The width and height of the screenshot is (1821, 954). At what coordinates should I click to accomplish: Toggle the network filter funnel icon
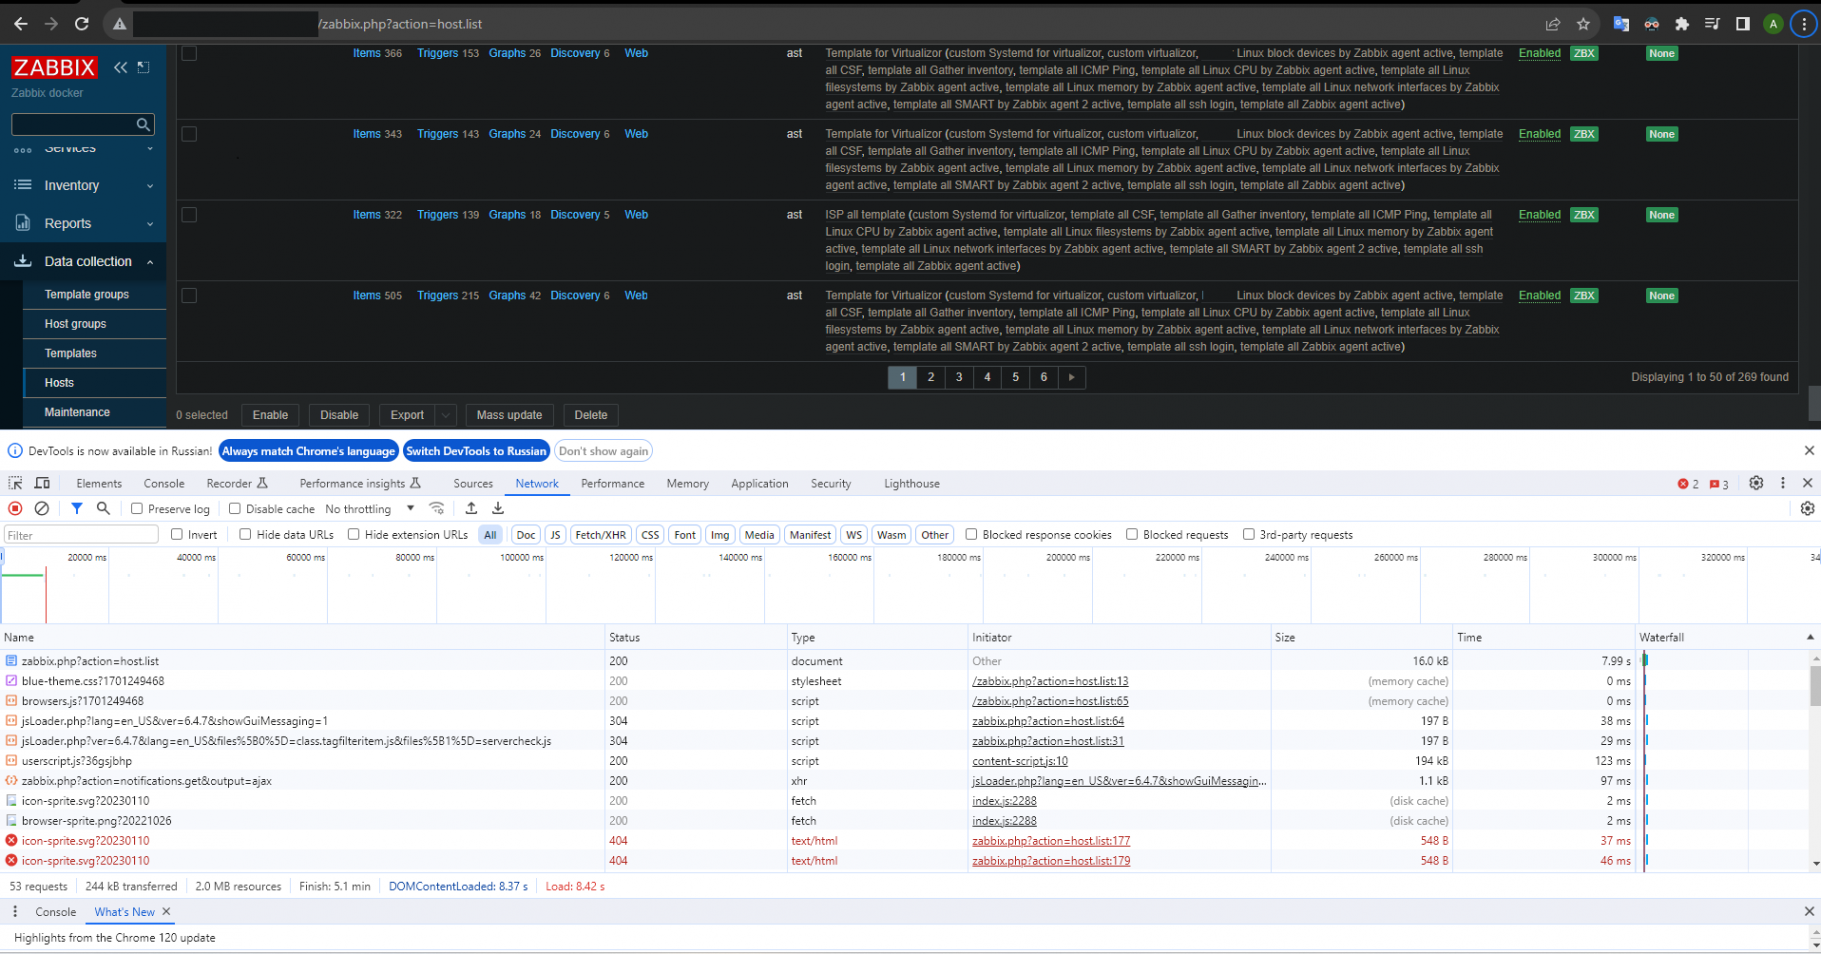(77, 509)
